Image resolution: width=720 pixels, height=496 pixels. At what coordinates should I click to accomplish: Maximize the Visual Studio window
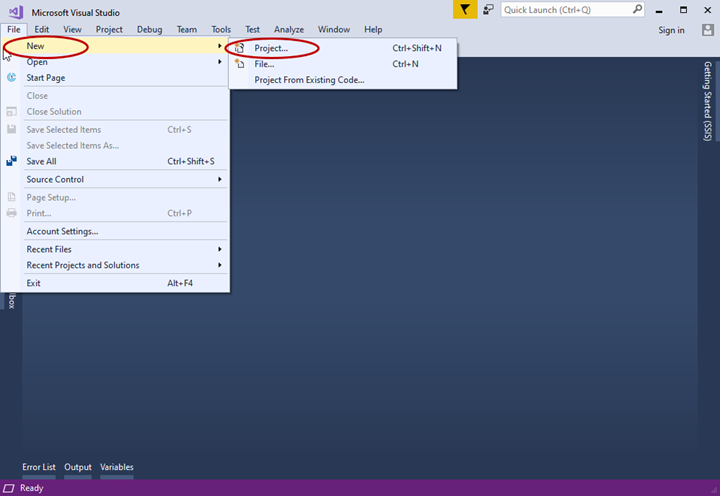683,10
